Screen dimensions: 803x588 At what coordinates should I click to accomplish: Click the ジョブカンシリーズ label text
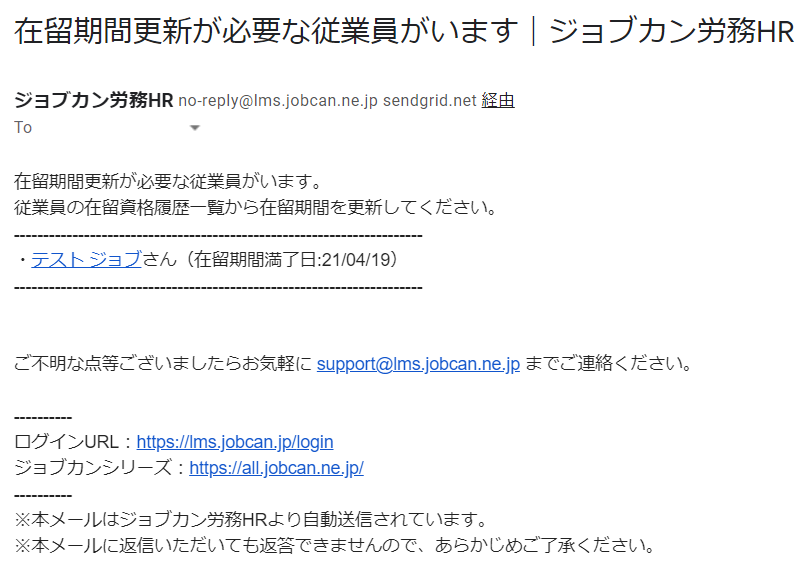tap(100, 467)
